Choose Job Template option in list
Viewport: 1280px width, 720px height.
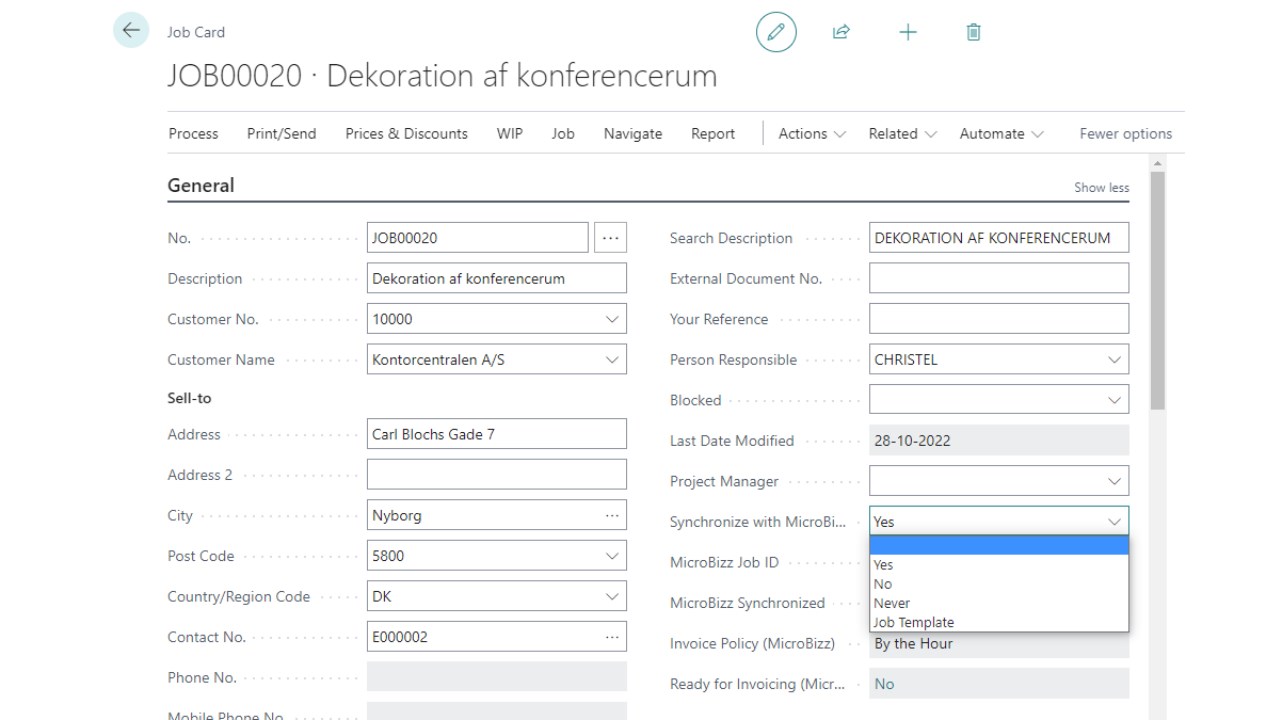click(914, 622)
